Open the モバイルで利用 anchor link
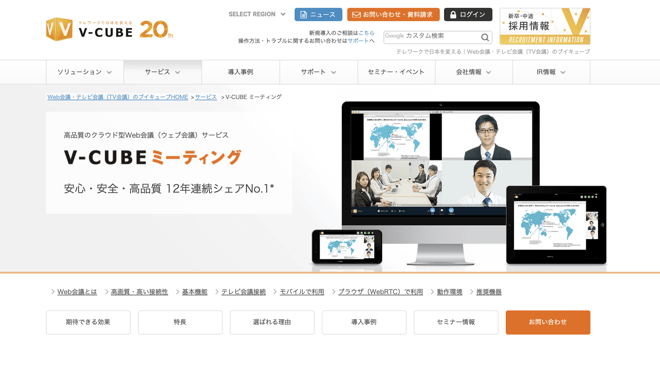The height and width of the screenshot is (369, 660). point(302,292)
